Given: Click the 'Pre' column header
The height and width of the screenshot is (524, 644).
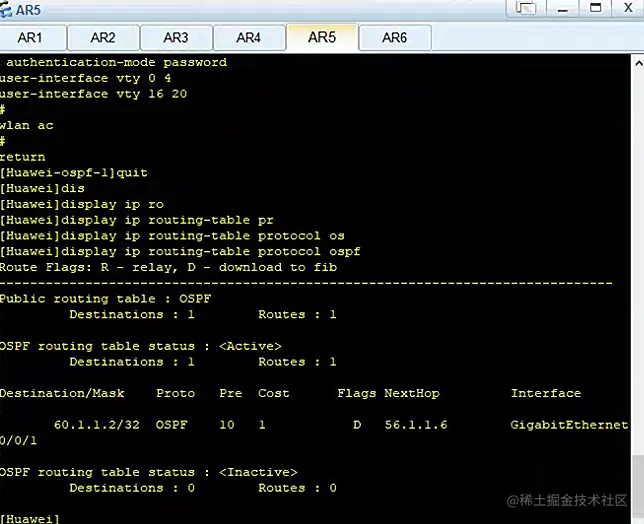Looking at the screenshot, I should tap(230, 393).
